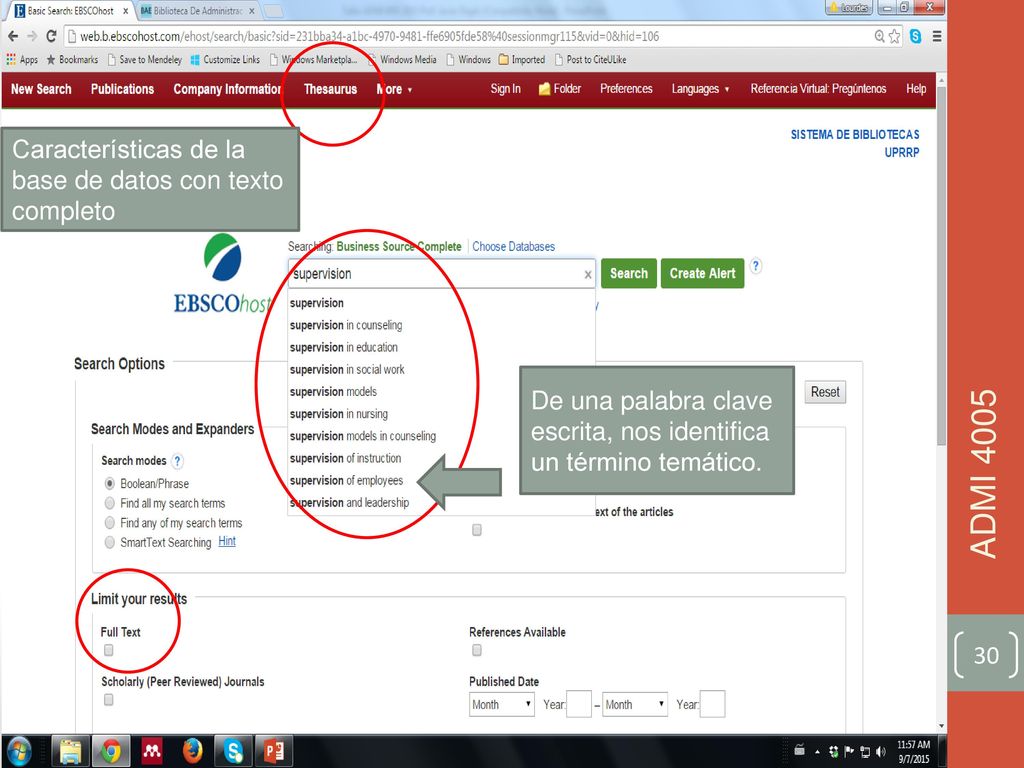Image resolution: width=1024 pixels, height=768 pixels.
Task: Open the Languages dropdown
Action: (700, 89)
